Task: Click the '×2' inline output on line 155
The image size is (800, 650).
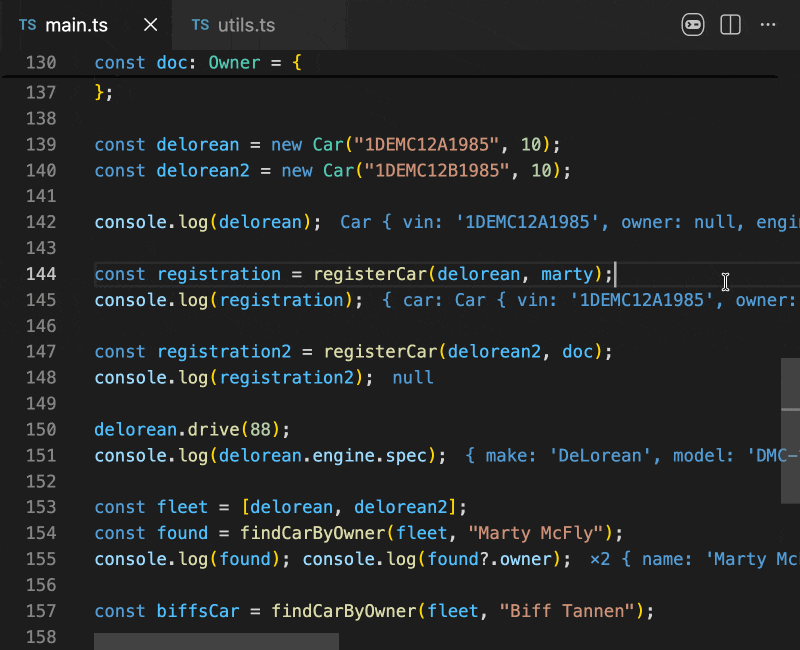Action: click(x=599, y=559)
